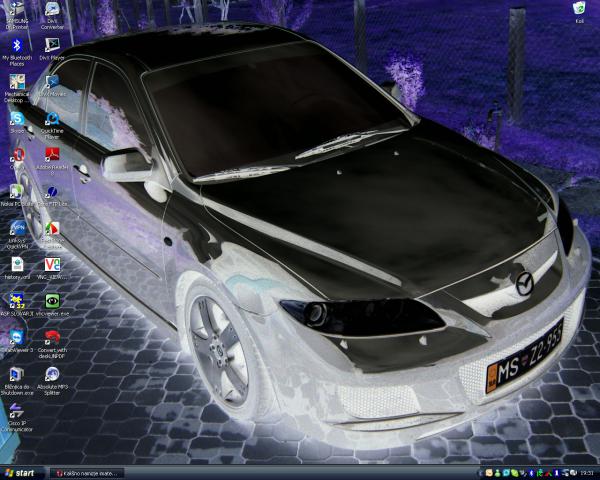Image resolution: width=600 pixels, height=480 pixels.
Task: Switch to the browser window in the taskbar
Action: click(x=90, y=472)
